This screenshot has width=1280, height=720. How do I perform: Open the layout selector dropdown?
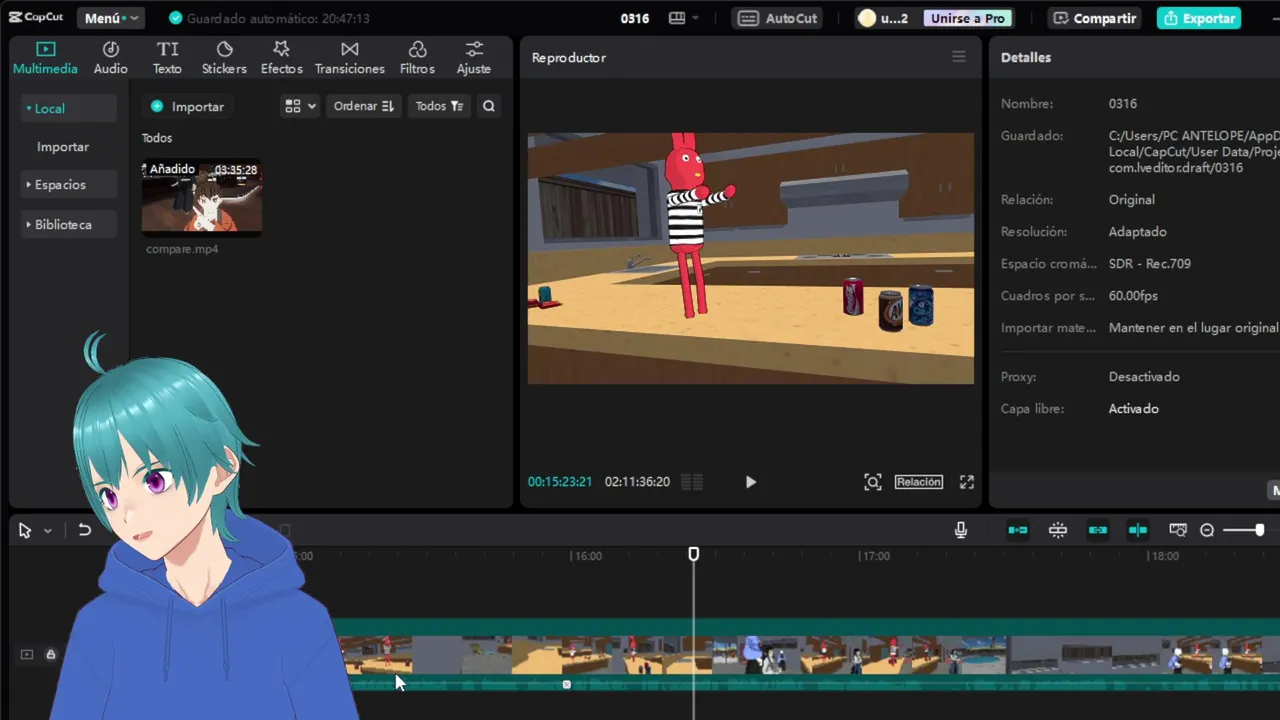click(x=684, y=18)
